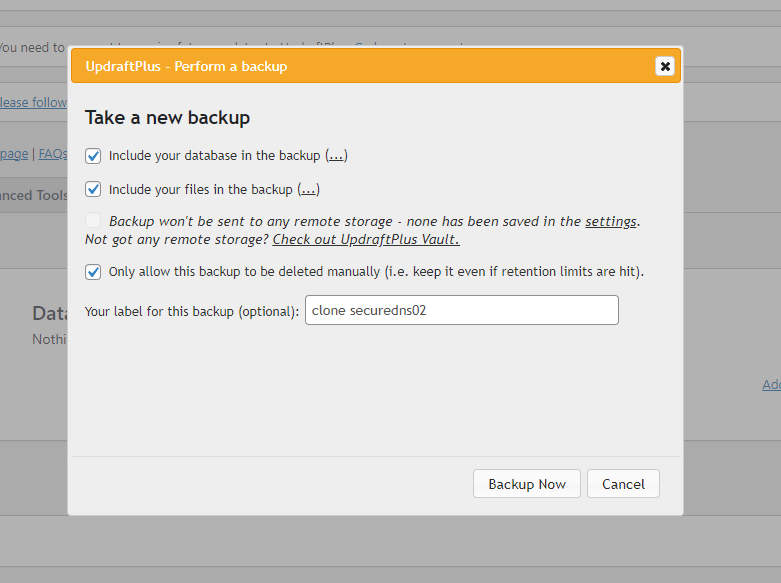Follow the Check out UpdraftPlus Vault link

366,240
